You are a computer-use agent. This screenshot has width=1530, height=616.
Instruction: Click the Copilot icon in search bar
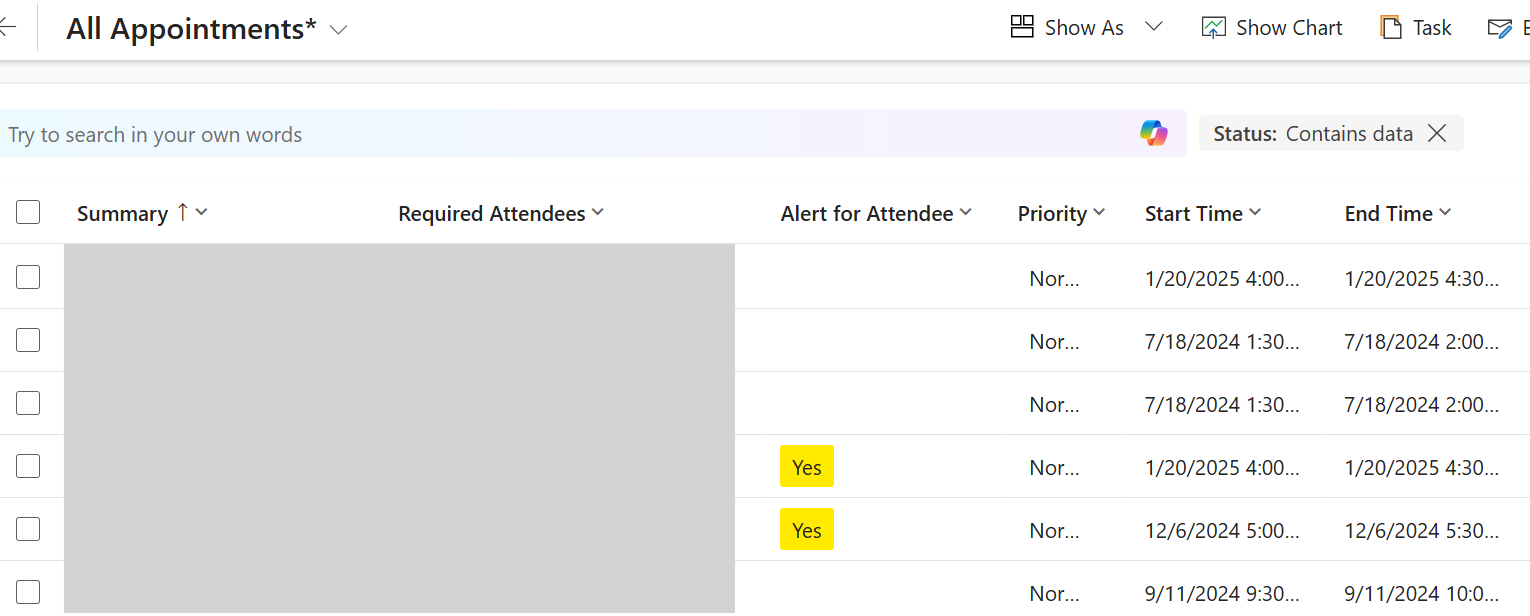click(x=1153, y=133)
